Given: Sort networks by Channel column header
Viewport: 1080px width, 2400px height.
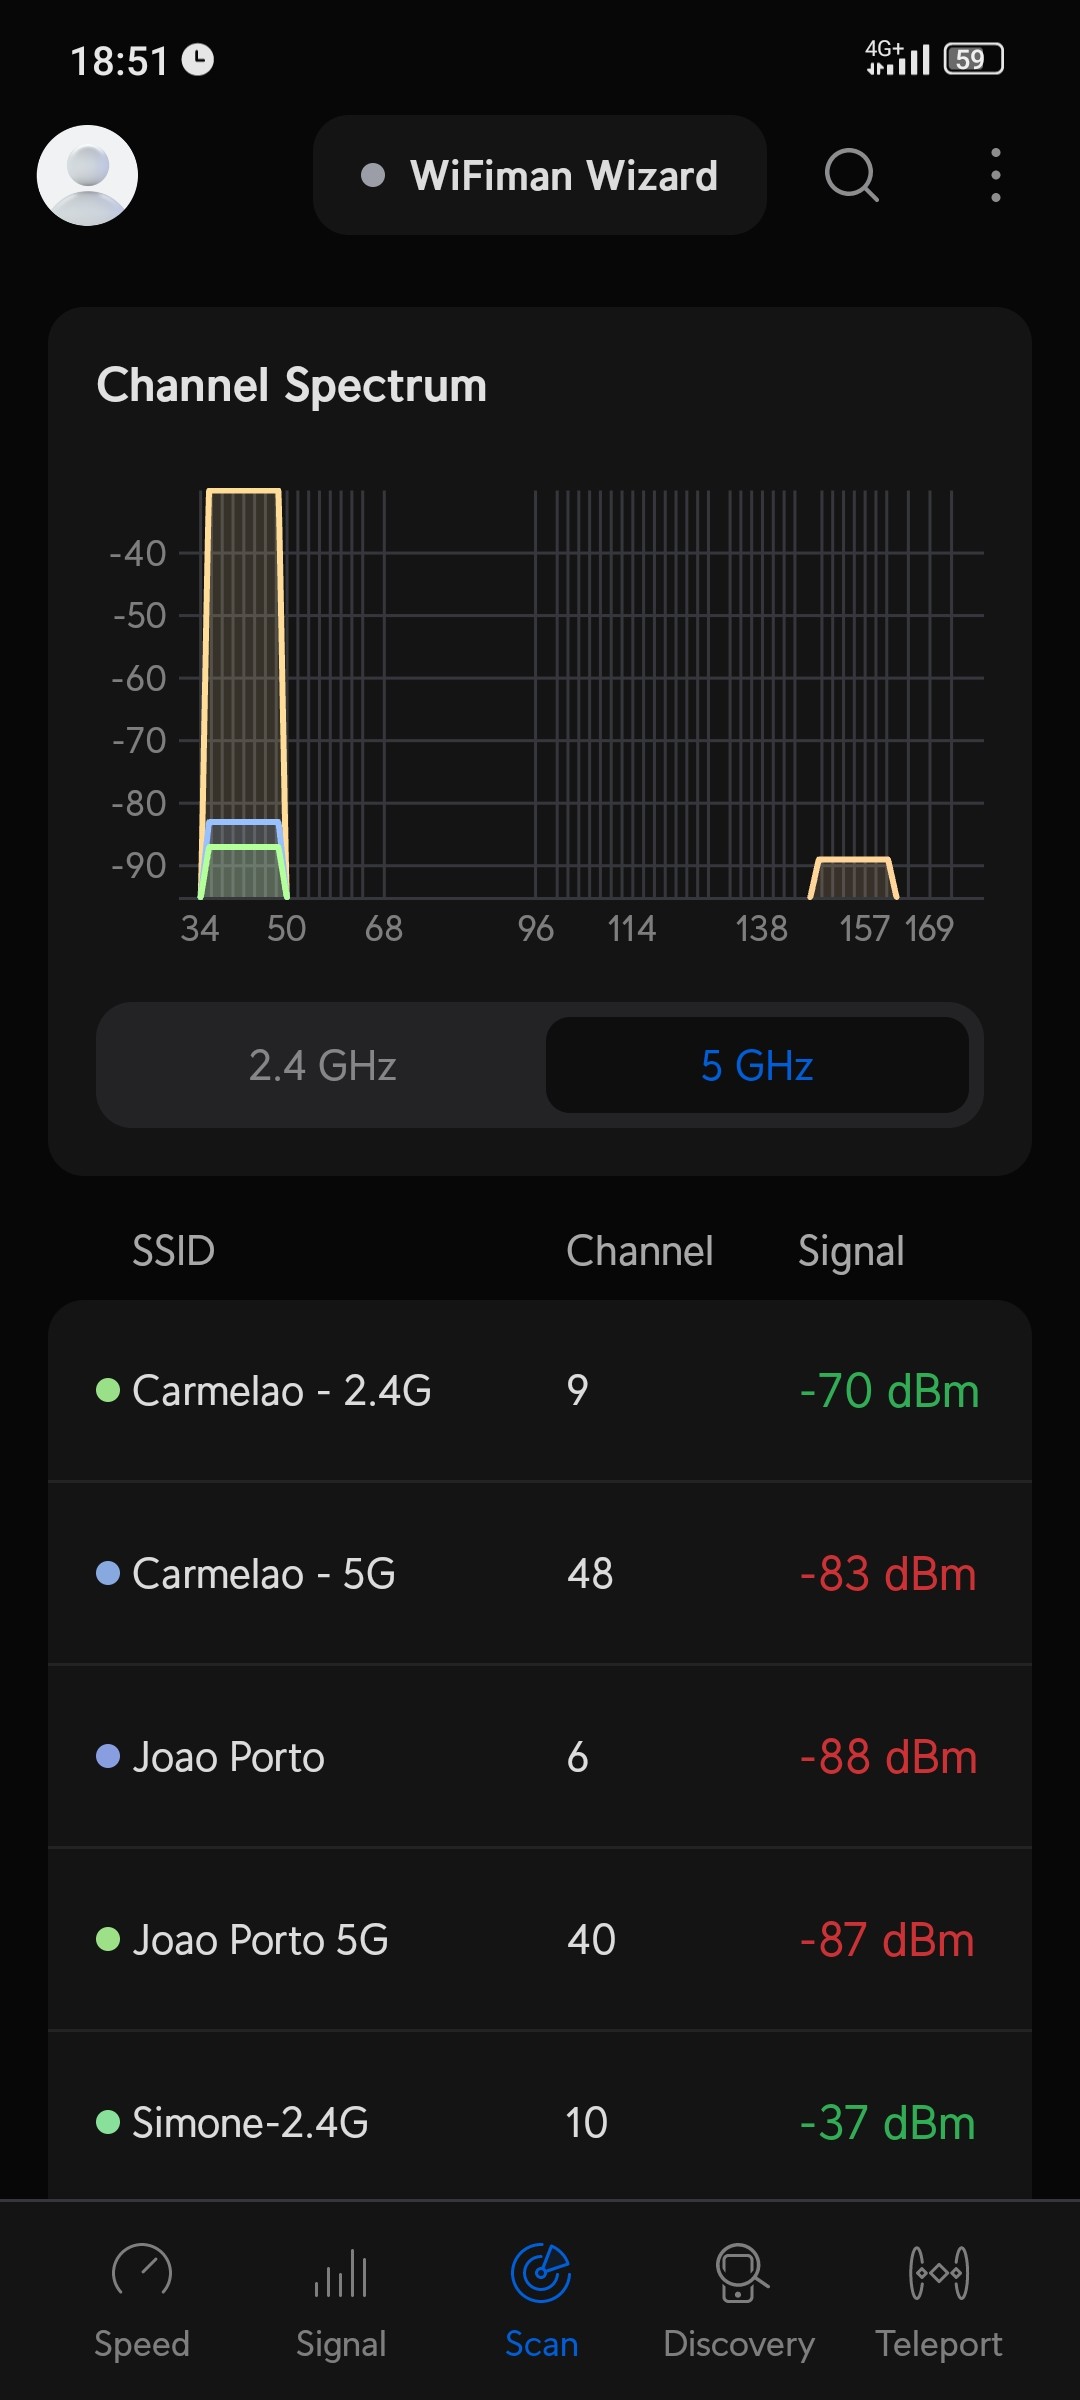Looking at the screenshot, I should [x=639, y=1251].
